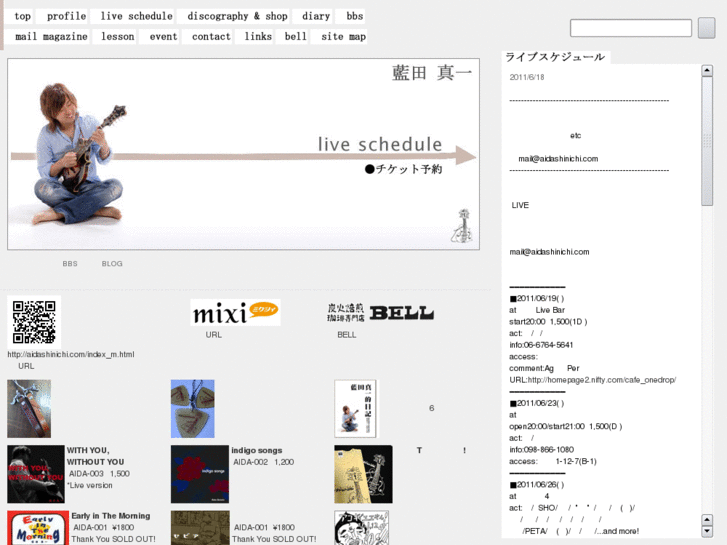The width and height of the screenshot is (727, 545).
Task: Click the BBS link below banner
Action: [70, 263]
